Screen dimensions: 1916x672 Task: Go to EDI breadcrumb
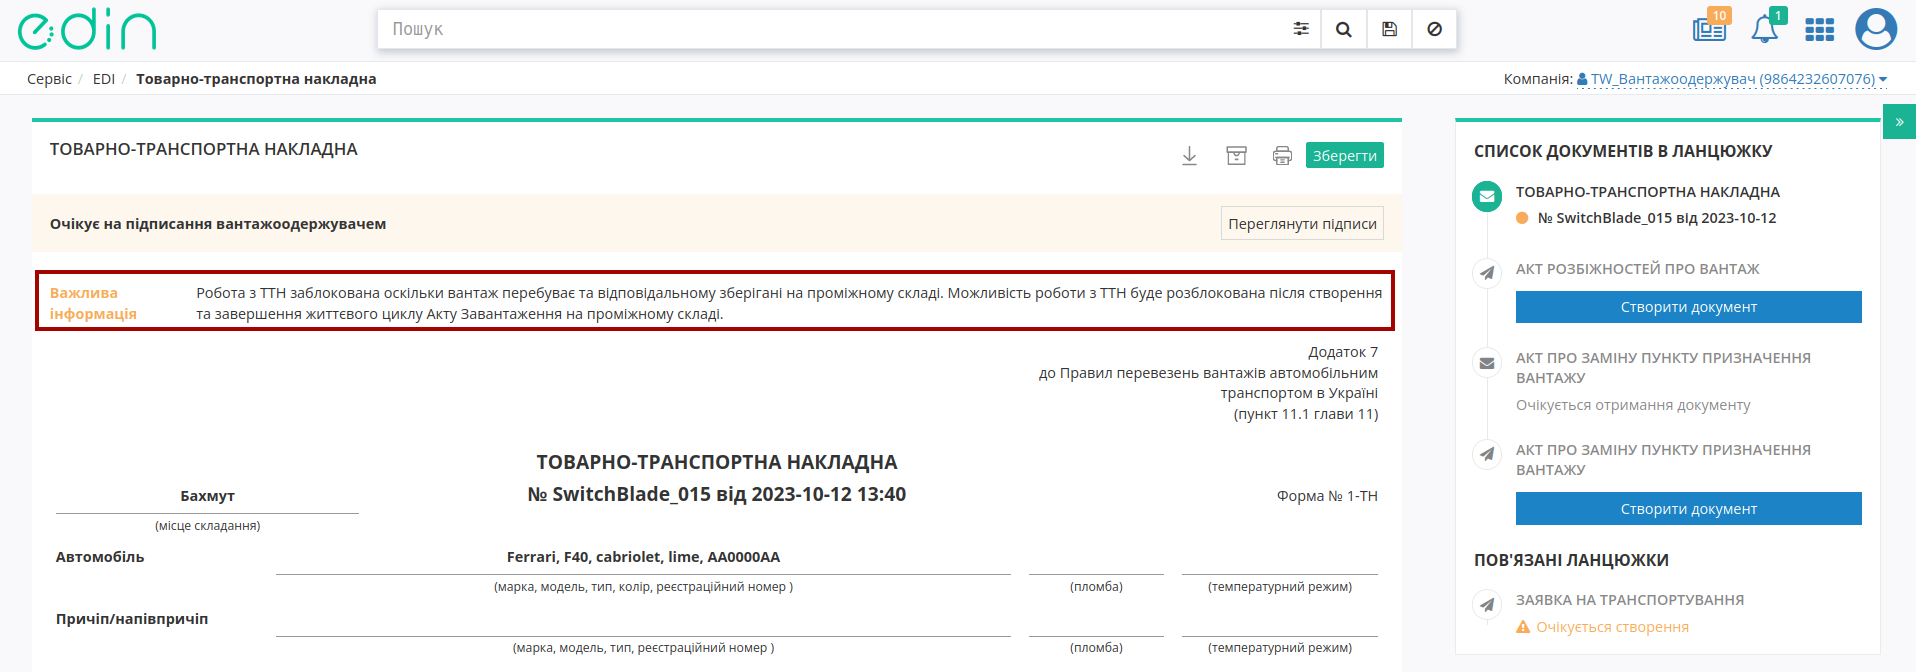coord(104,79)
